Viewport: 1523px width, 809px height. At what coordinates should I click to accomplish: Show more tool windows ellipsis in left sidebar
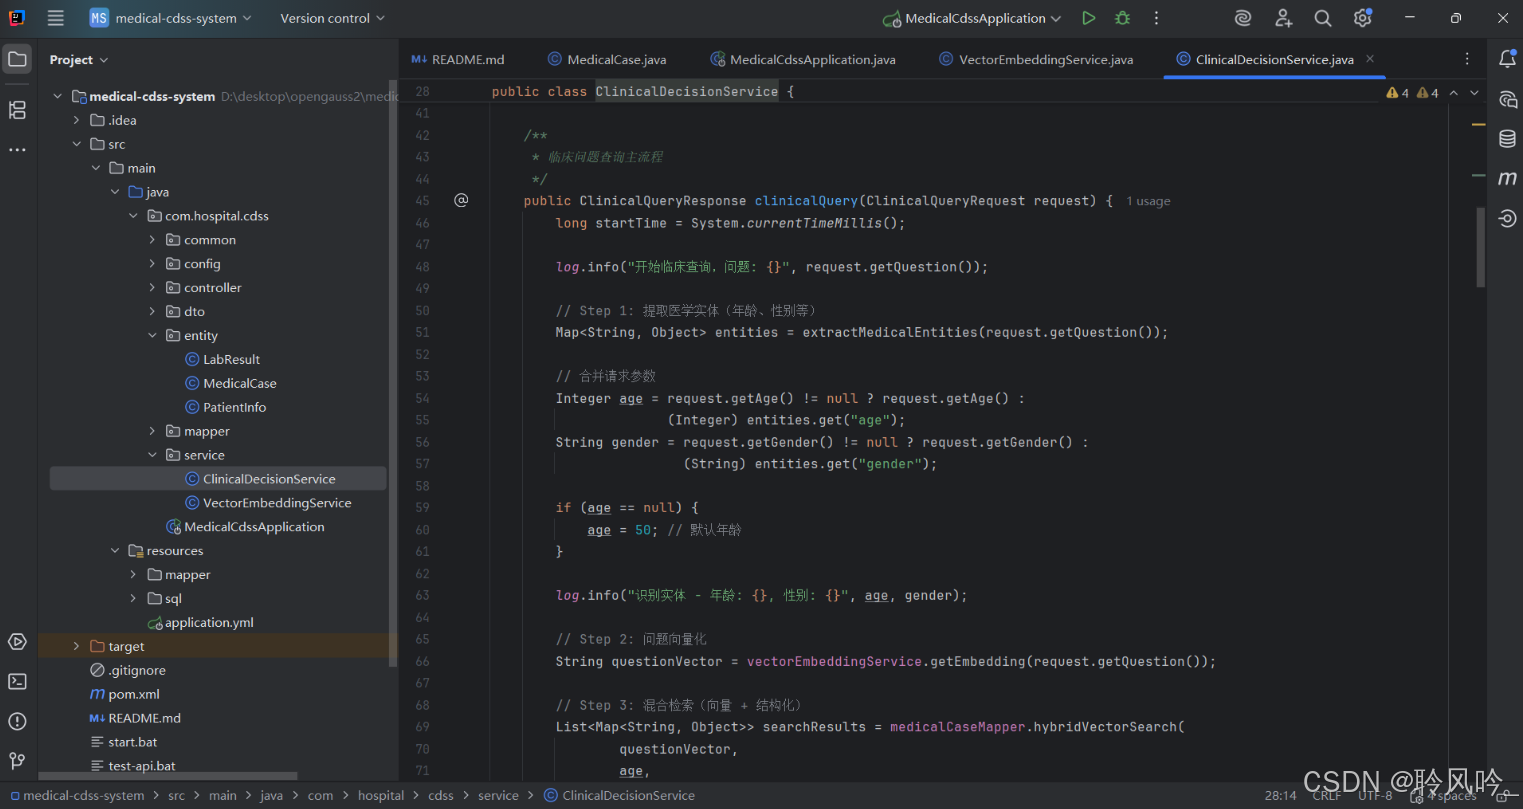coord(17,150)
